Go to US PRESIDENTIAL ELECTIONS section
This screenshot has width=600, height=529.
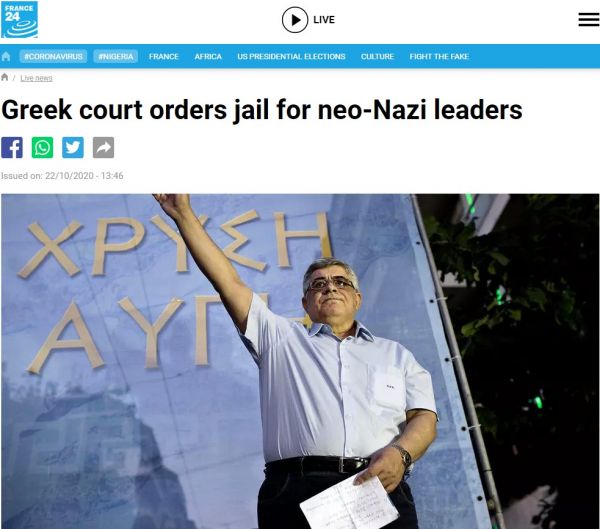point(291,56)
